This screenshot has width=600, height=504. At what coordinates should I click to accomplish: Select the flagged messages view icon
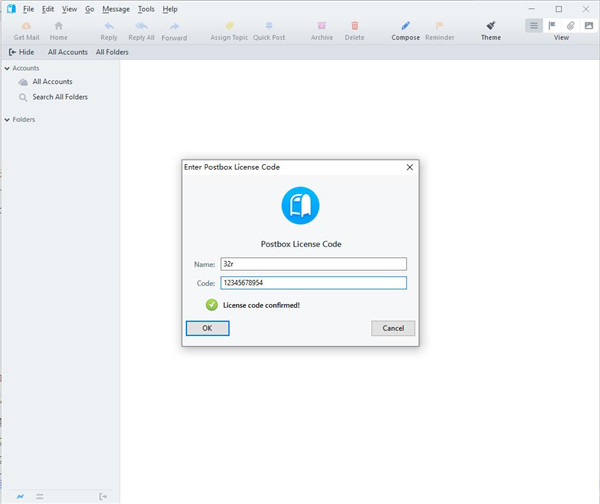pyautogui.click(x=552, y=25)
